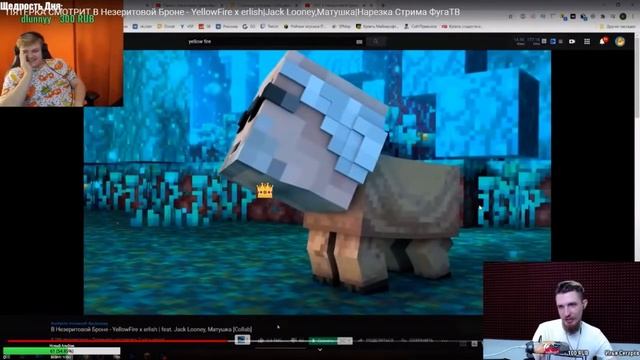Open the YouTube apps grid icon
The height and width of the screenshot is (360, 640).
click(587, 41)
